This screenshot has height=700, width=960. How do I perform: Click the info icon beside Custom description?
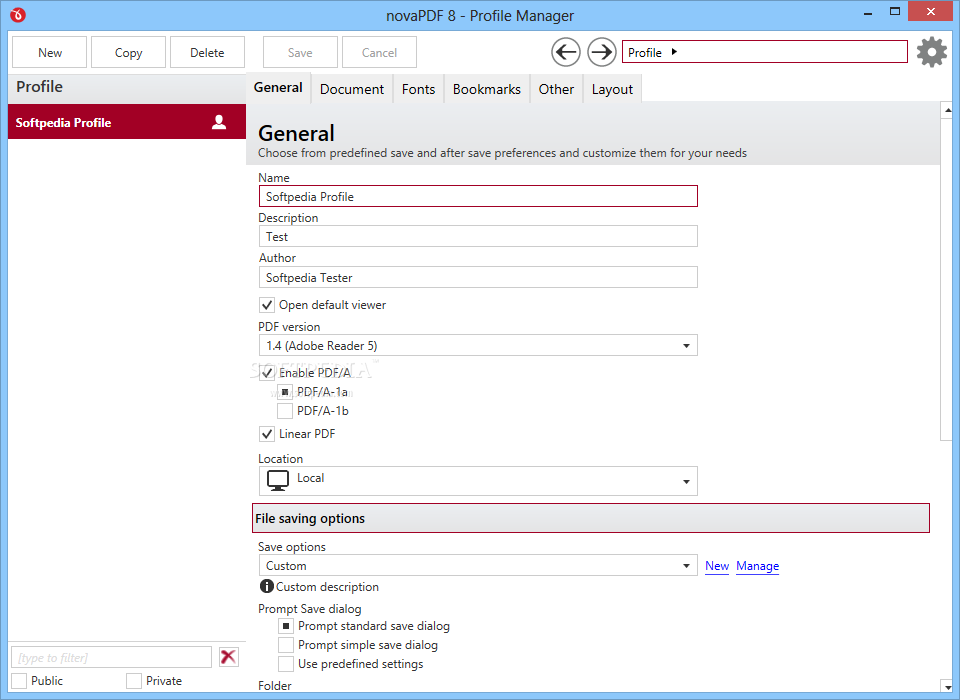(x=266, y=586)
